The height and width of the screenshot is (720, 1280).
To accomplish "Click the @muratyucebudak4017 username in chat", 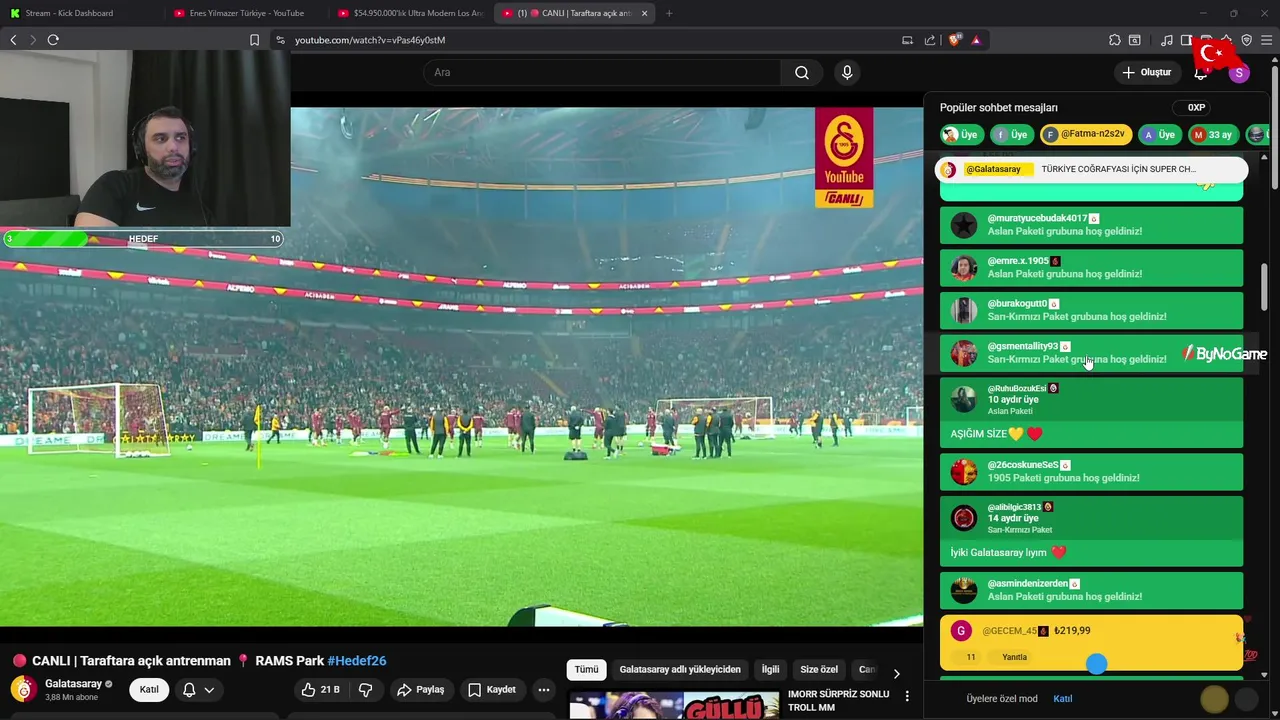I will click(1037, 218).
